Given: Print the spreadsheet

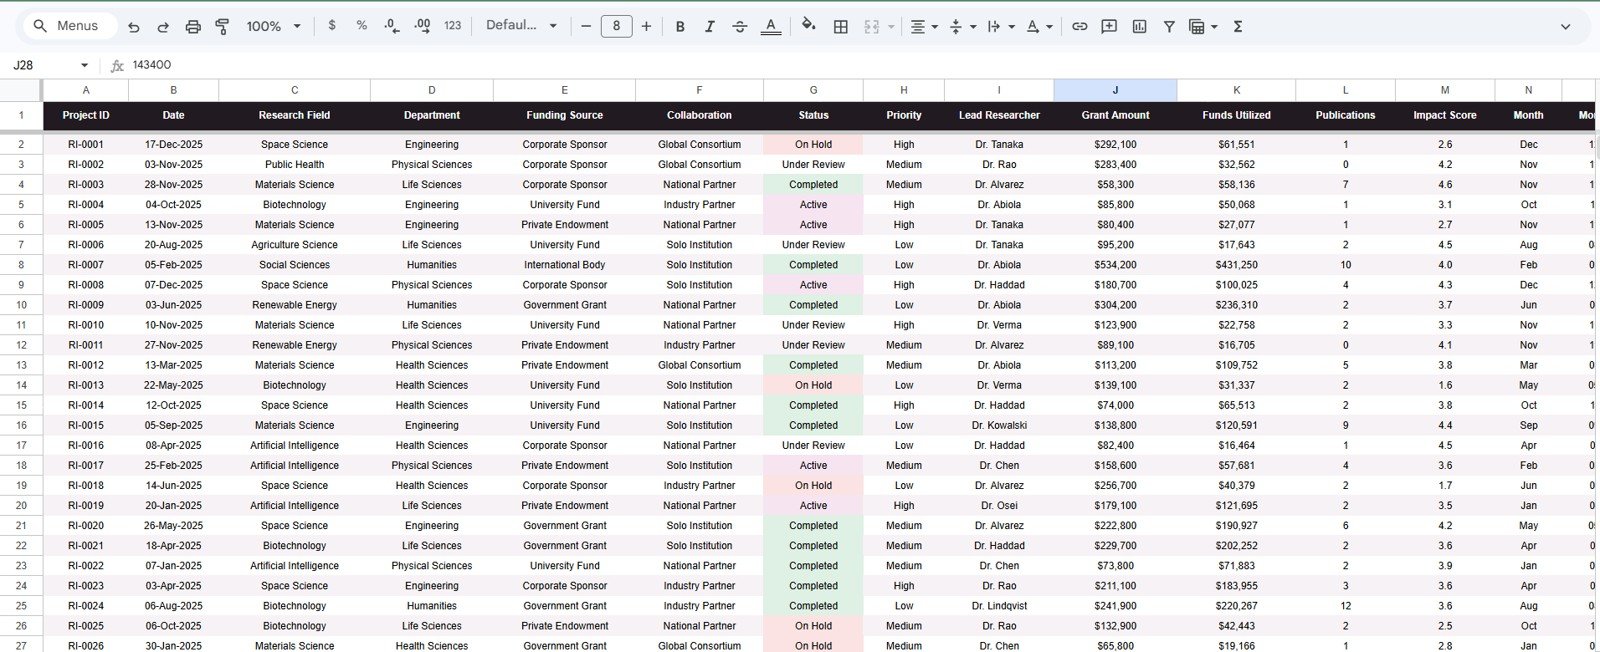Looking at the screenshot, I should coord(193,27).
